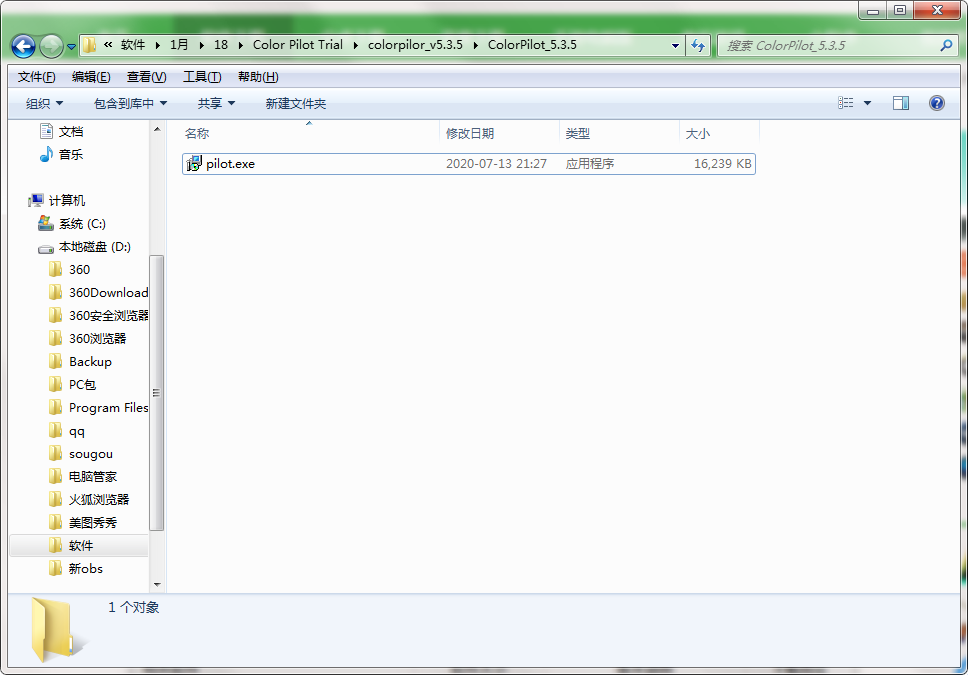This screenshot has height=675, width=968.
Task: Expand arrow after colorpilor_v5.3.5 breadcrumb
Action: (x=475, y=46)
